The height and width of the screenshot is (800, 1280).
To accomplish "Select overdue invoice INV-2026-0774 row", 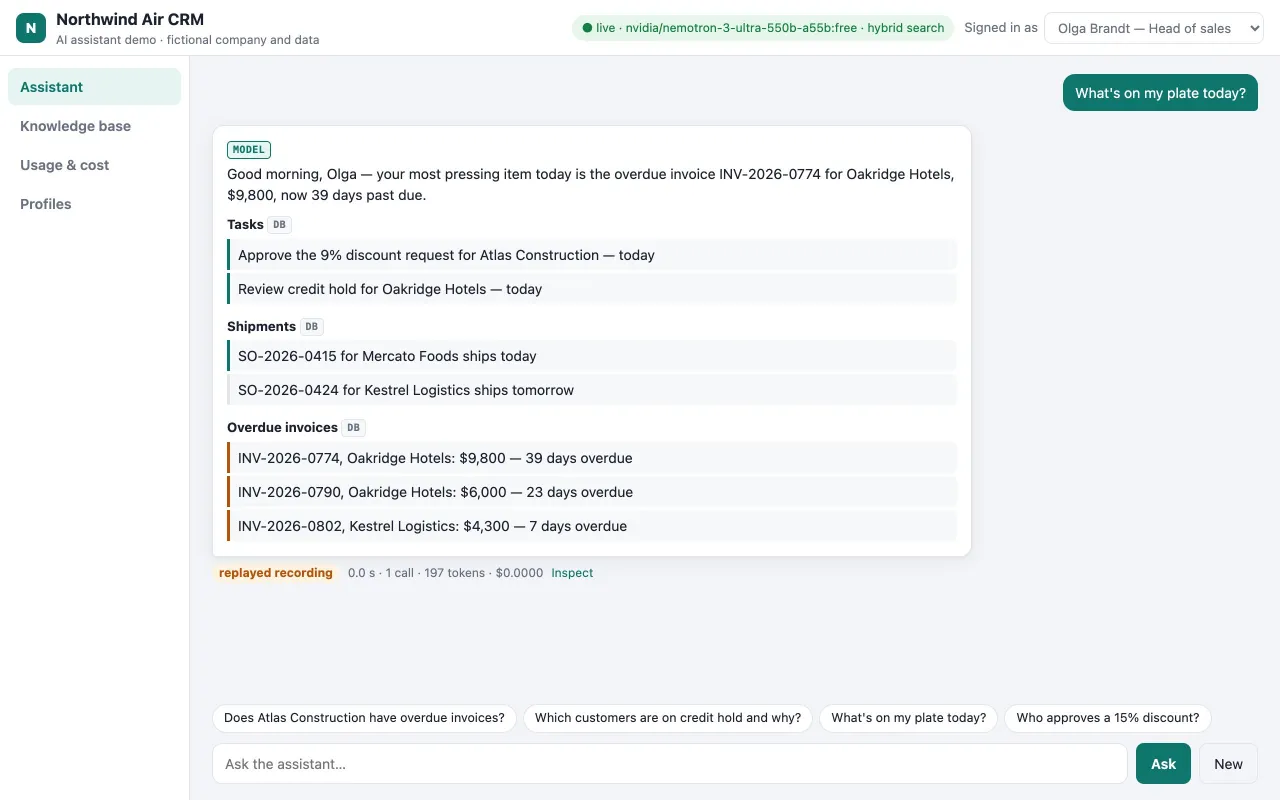I will point(592,458).
